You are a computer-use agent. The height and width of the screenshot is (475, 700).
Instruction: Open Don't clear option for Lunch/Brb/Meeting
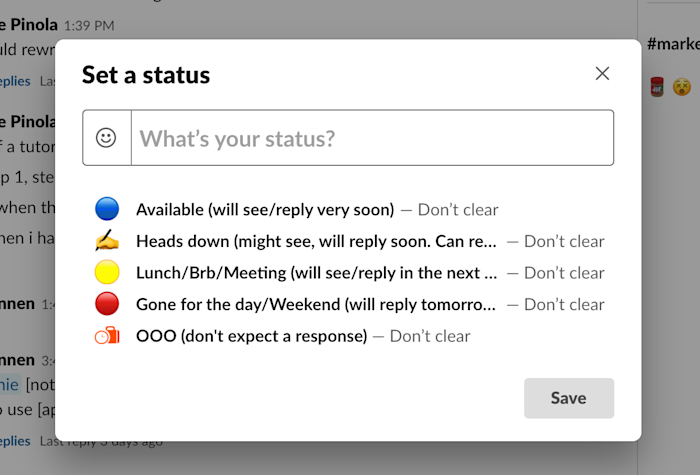[x=564, y=273]
